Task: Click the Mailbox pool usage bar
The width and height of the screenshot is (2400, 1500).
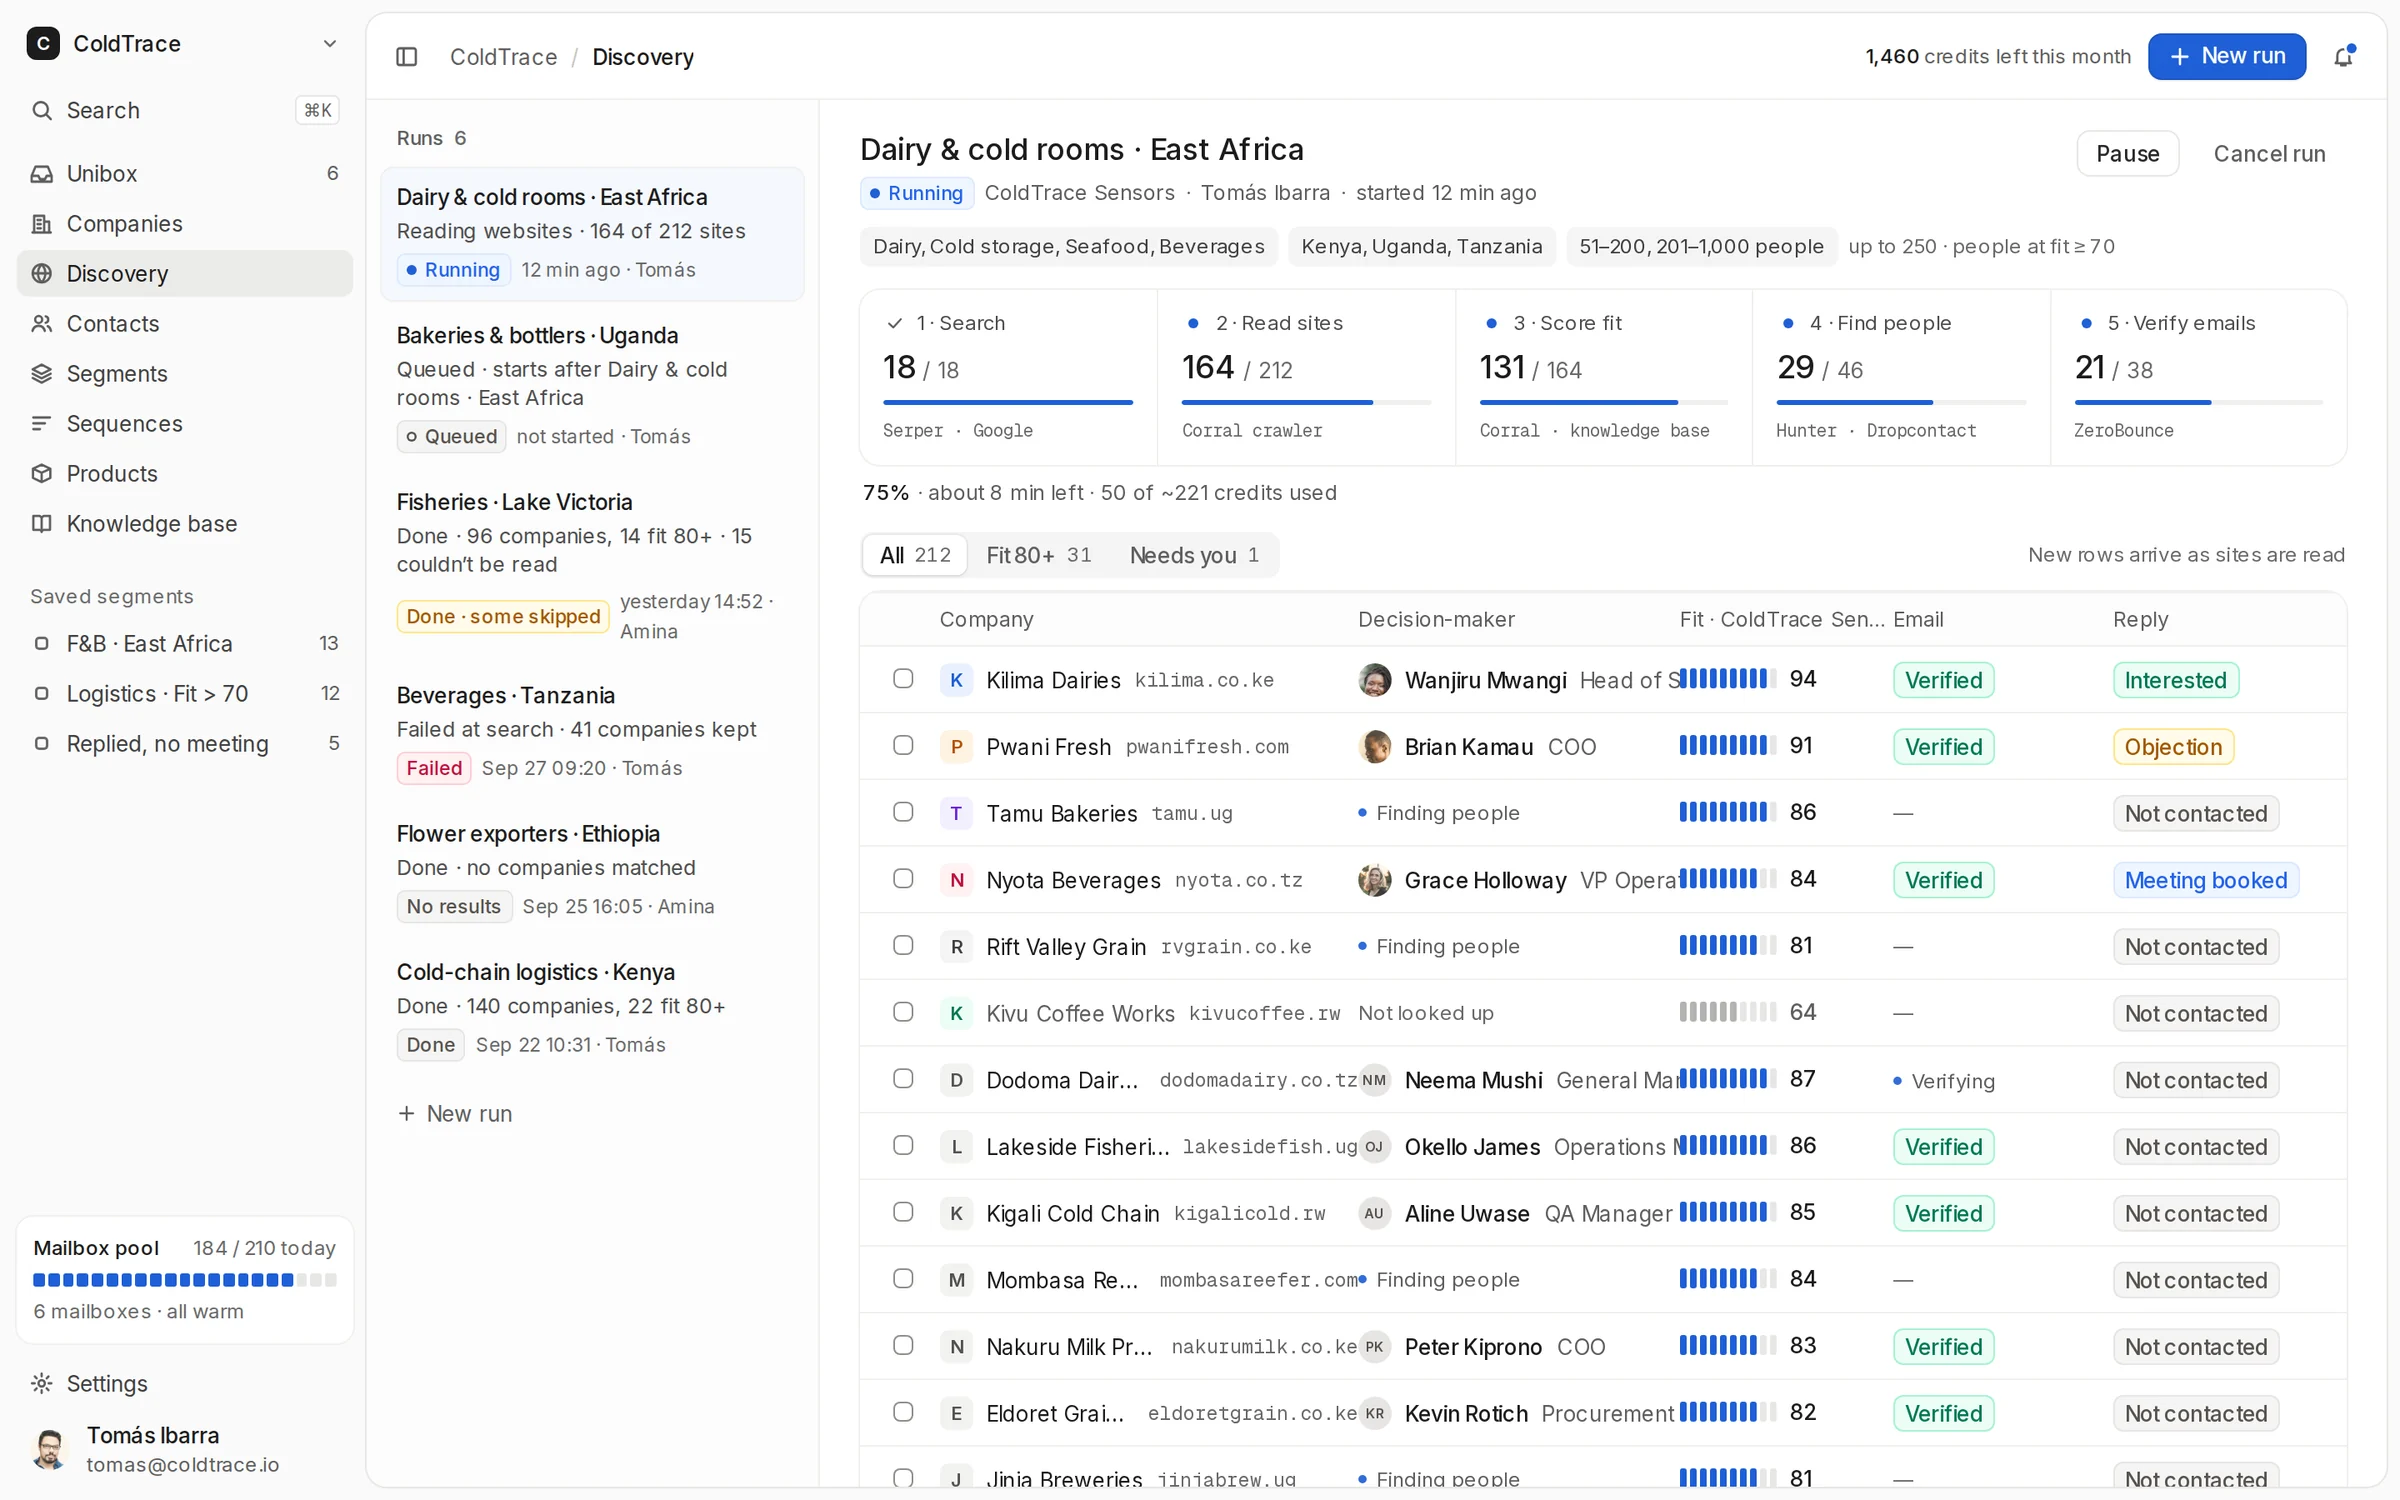Action: click(185, 1280)
